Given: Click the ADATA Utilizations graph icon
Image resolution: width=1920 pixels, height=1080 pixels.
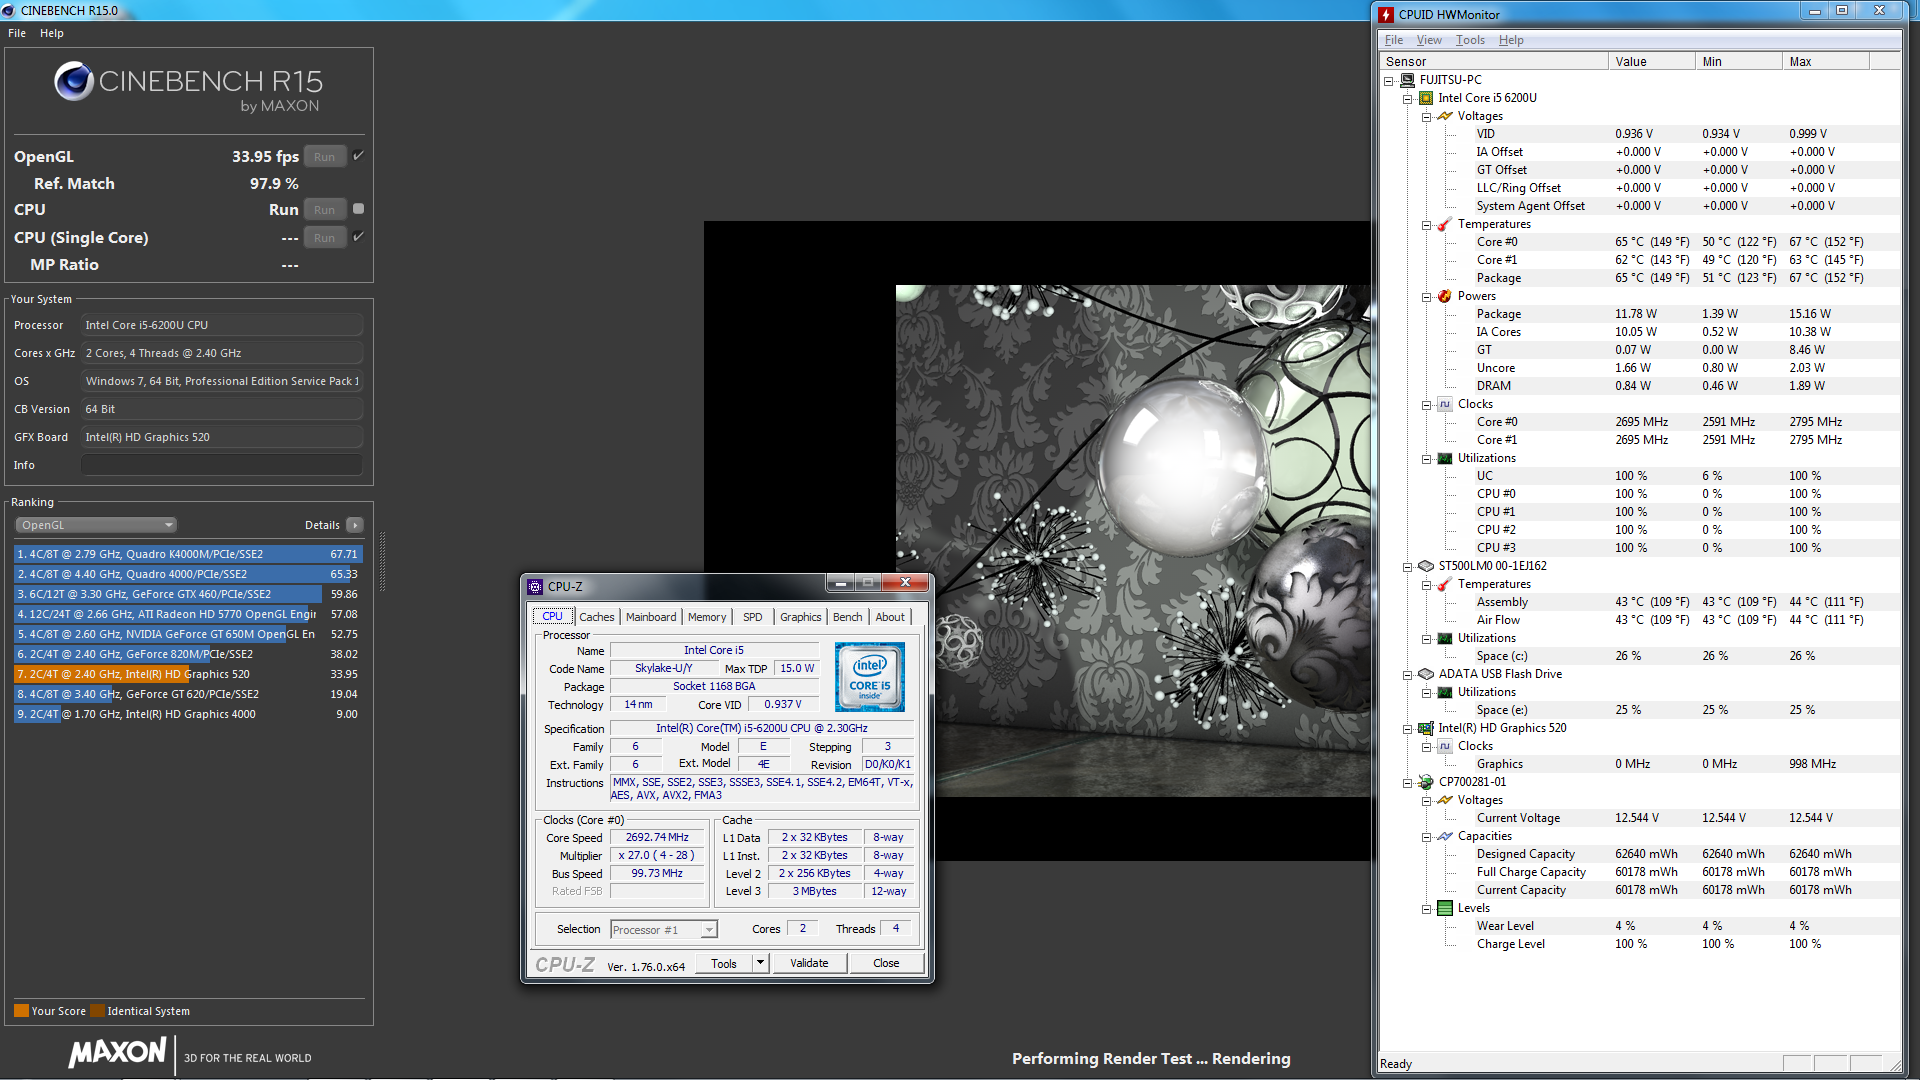Looking at the screenshot, I should pyautogui.click(x=1445, y=692).
